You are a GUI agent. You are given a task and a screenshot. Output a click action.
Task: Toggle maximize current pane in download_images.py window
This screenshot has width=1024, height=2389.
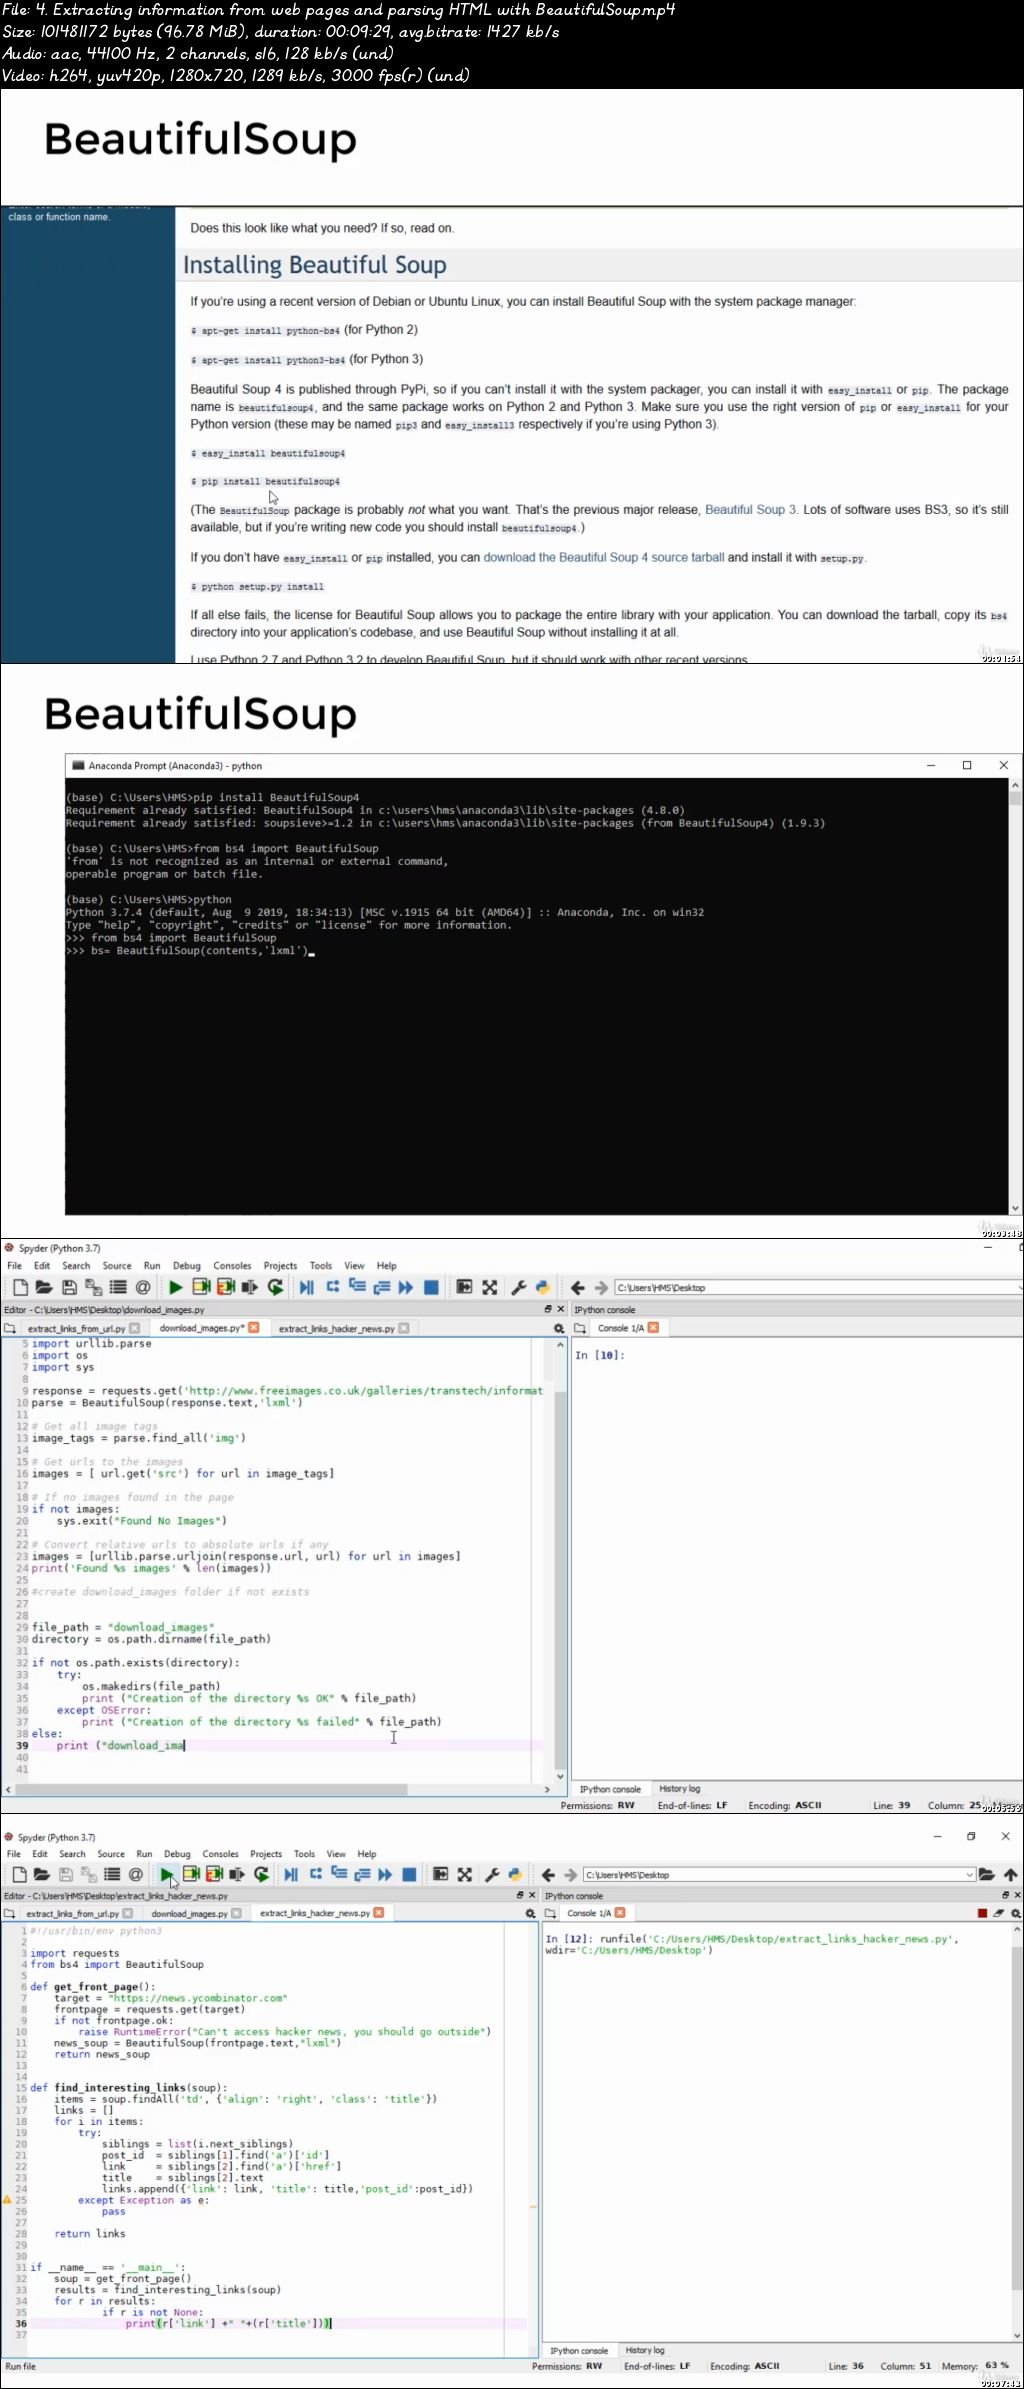(489, 1288)
